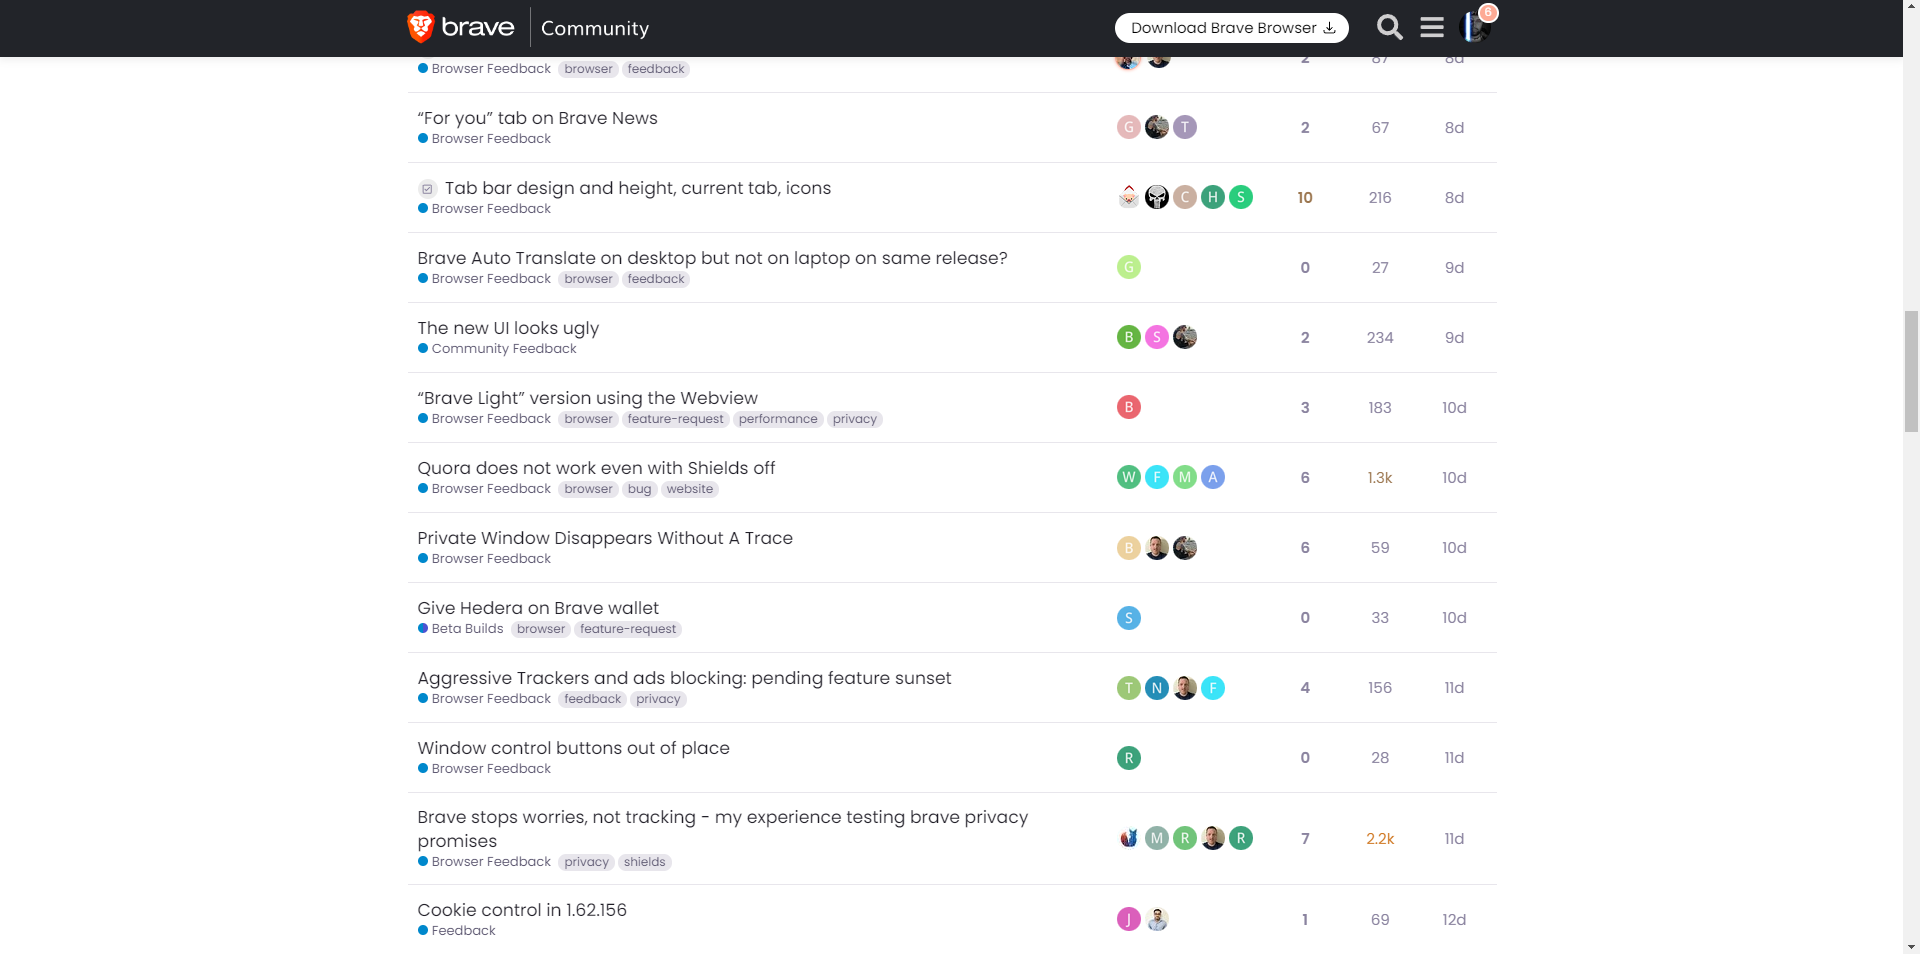Select the feature-request tag on Brave Light topic
This screenshot has height=954, width=1920.
tap(675, 419)
